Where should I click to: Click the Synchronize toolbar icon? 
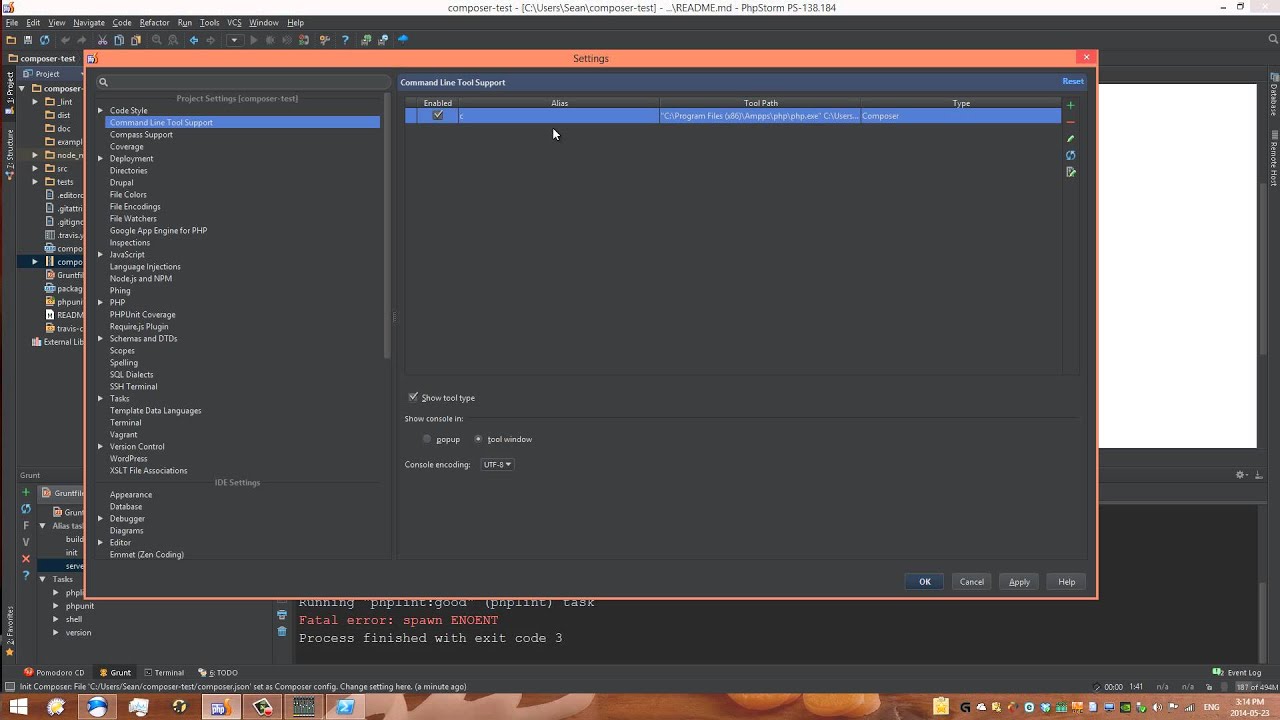click(45, 40)
